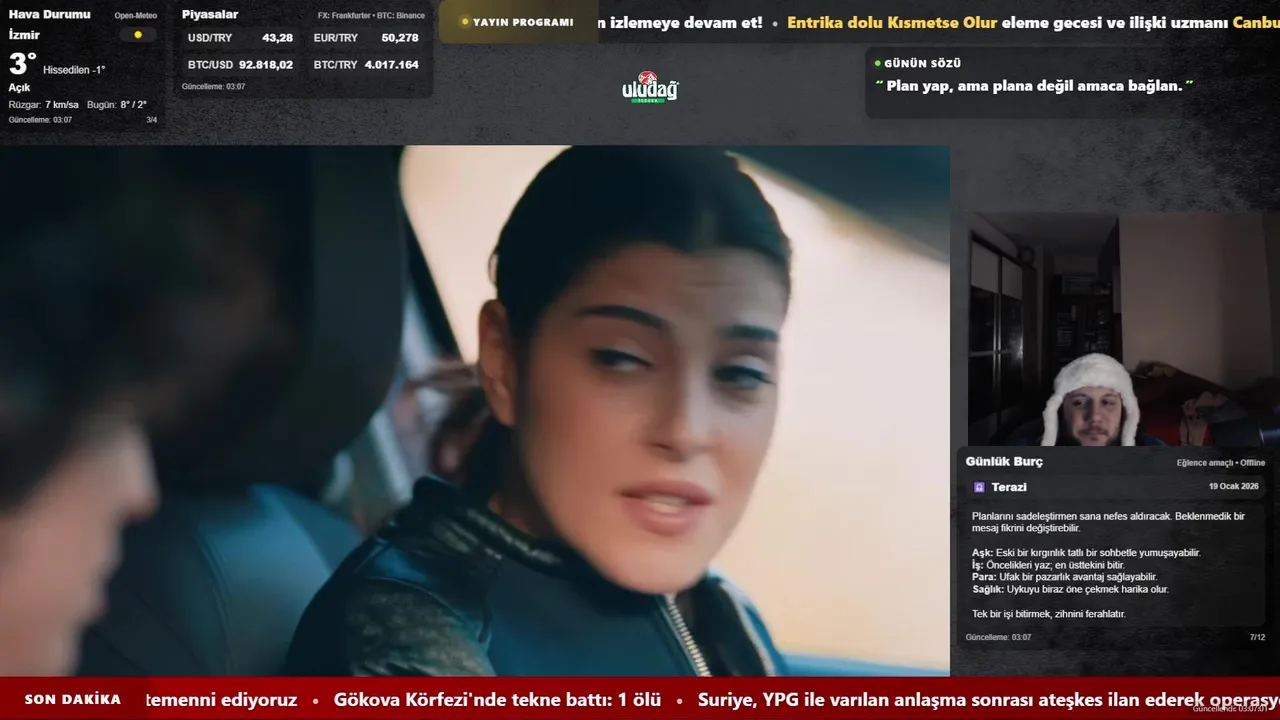Click the 'Rüzgar: 7 km/sa' value
This screenshot has width=1280, height=720.
(x=44, y=105)
